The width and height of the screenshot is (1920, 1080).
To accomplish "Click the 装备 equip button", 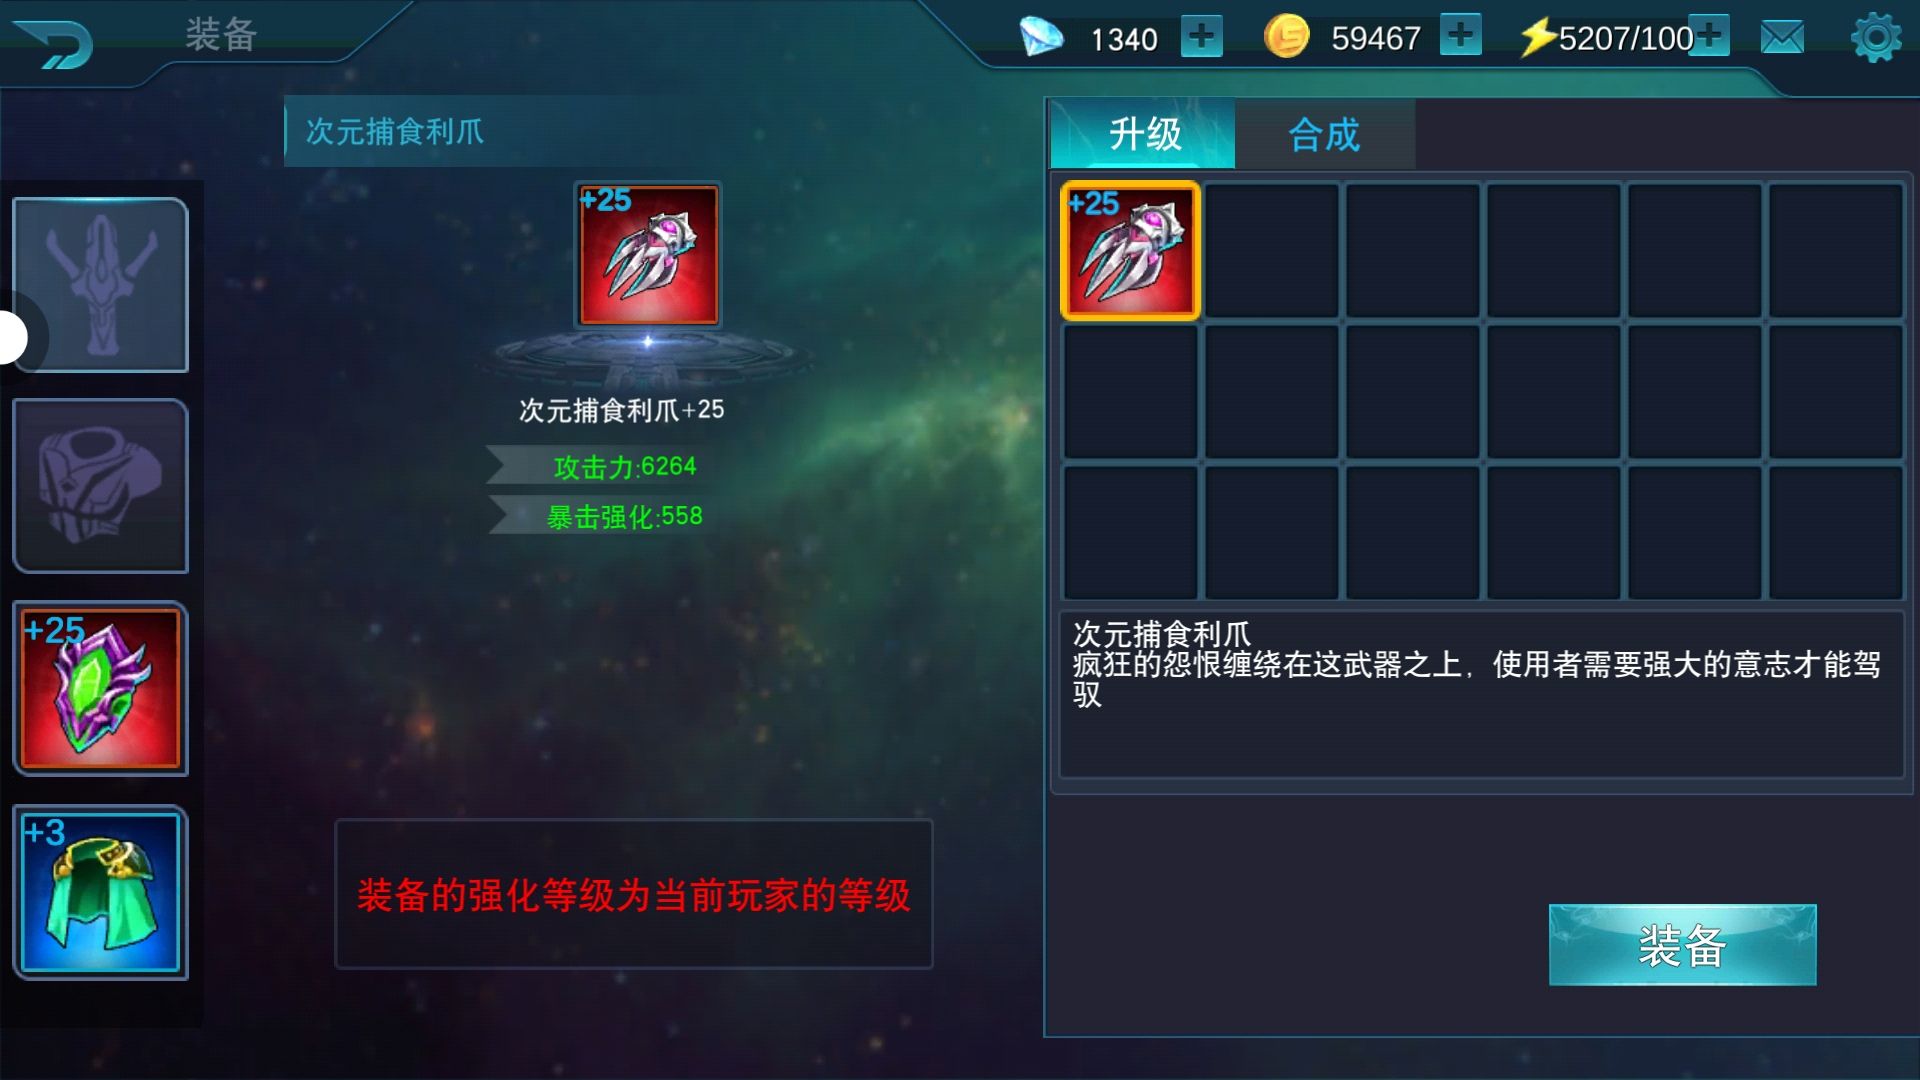I will click(x=1682, y=945).
